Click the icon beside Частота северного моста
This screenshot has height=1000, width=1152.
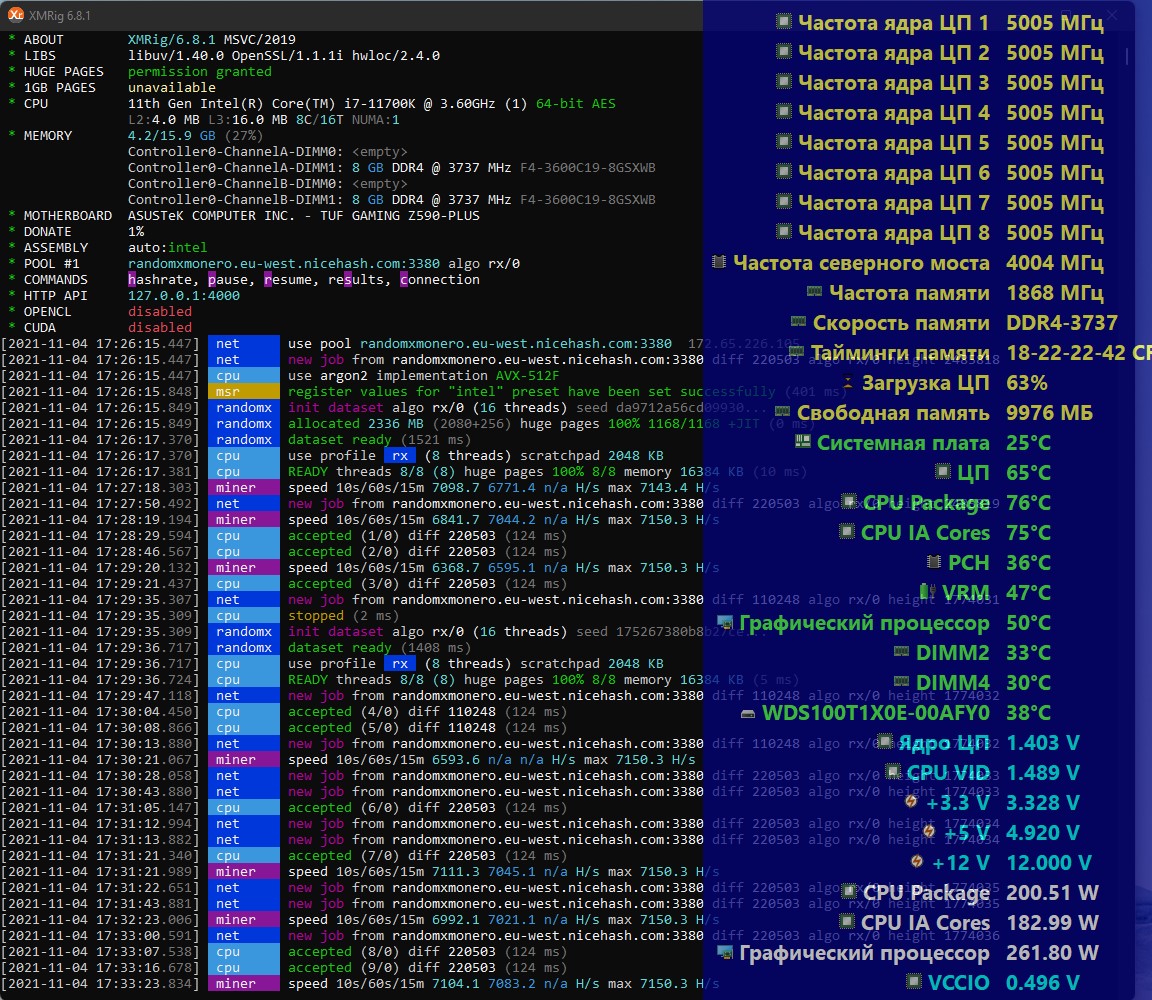point(719,261)
